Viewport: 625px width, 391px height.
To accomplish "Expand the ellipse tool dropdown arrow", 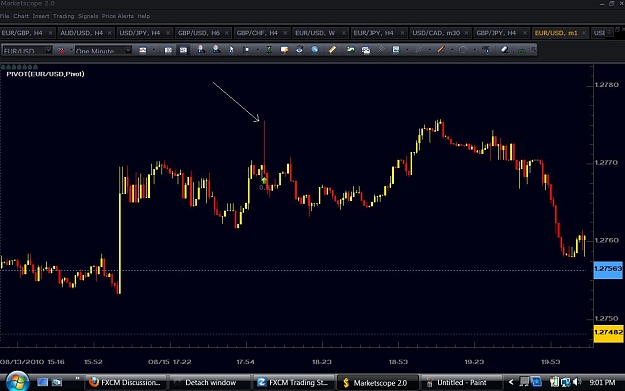I will click(475, 49).
